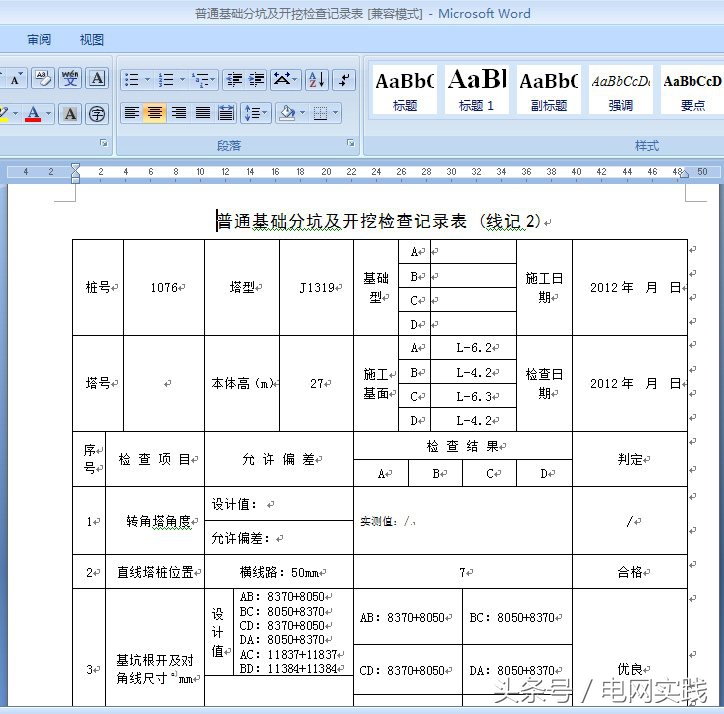
Task: Click the cell containing 1076
Action: [x=164, y=288]
